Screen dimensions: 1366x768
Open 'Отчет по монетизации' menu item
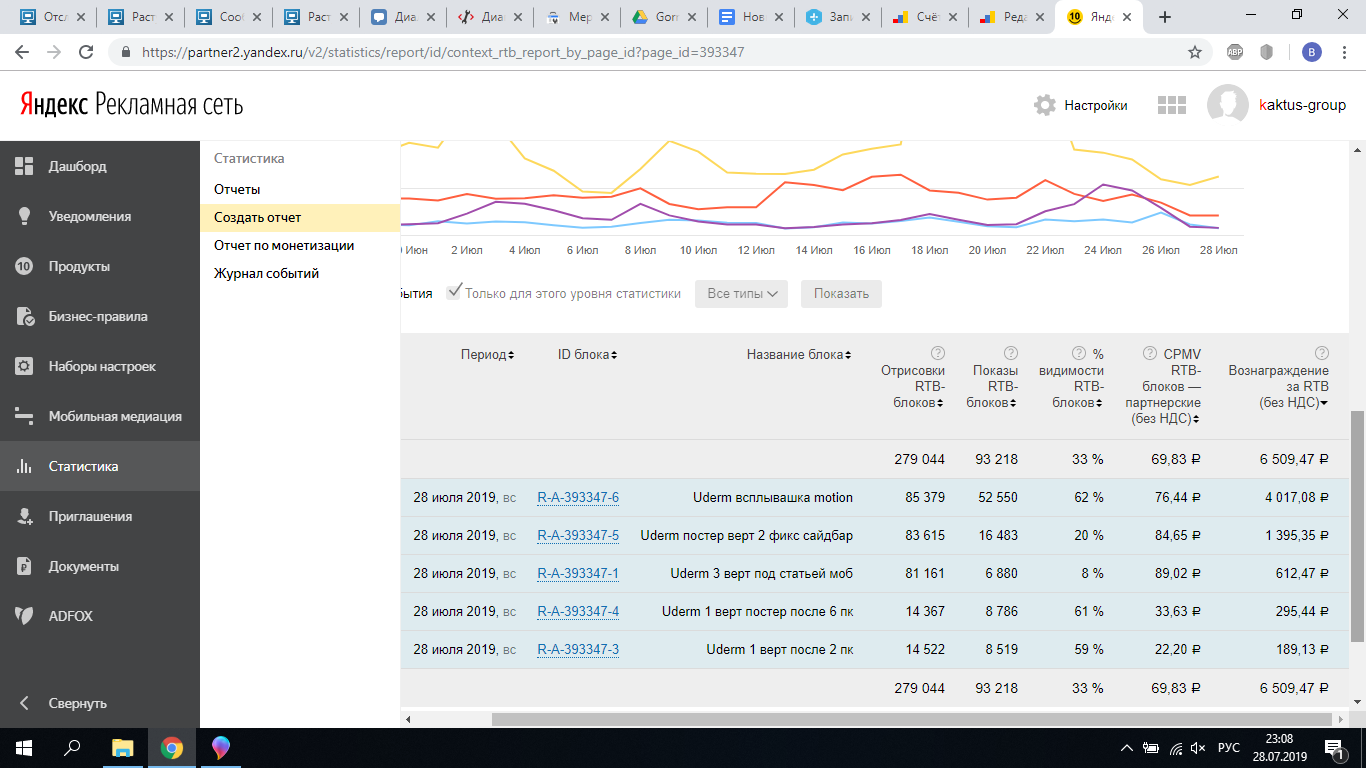(284, 245)
